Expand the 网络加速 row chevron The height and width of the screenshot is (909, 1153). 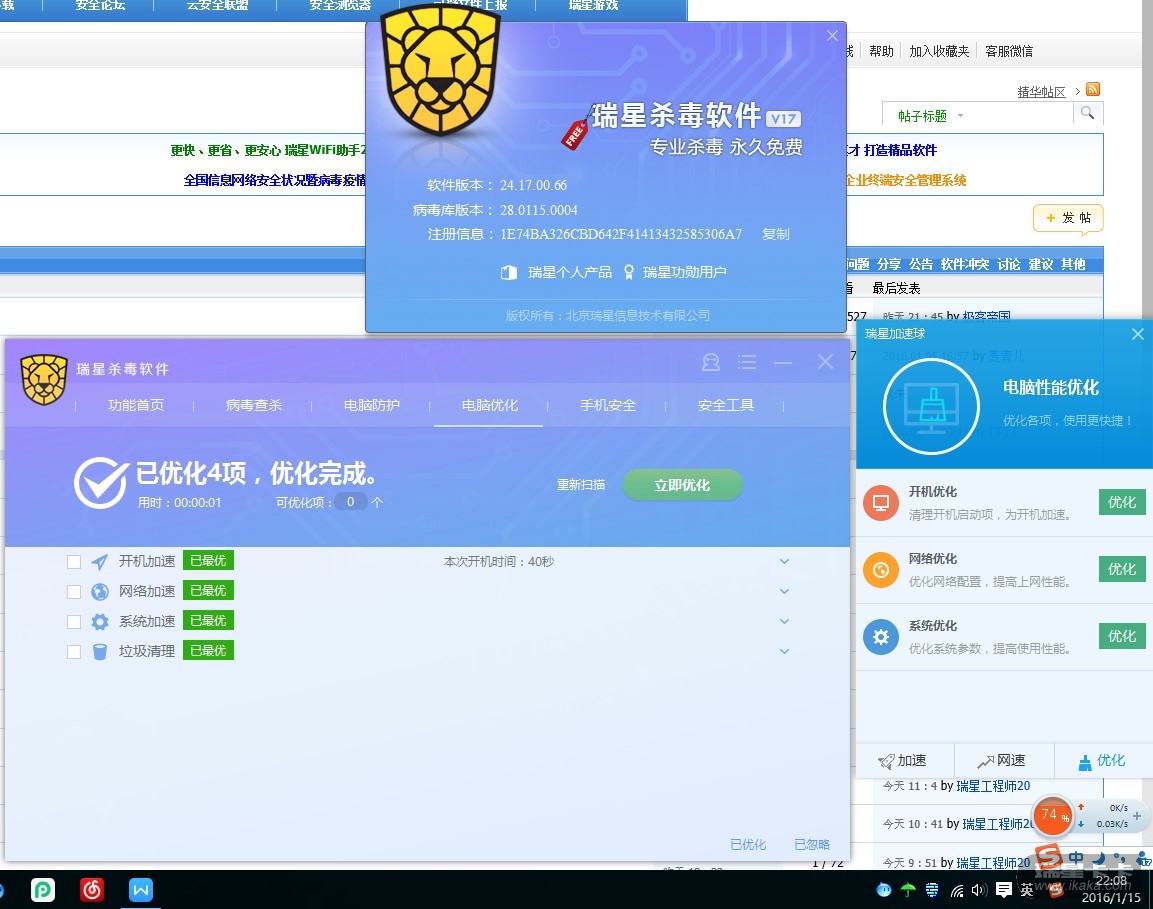pyautogui.click(x=785, y=591)
